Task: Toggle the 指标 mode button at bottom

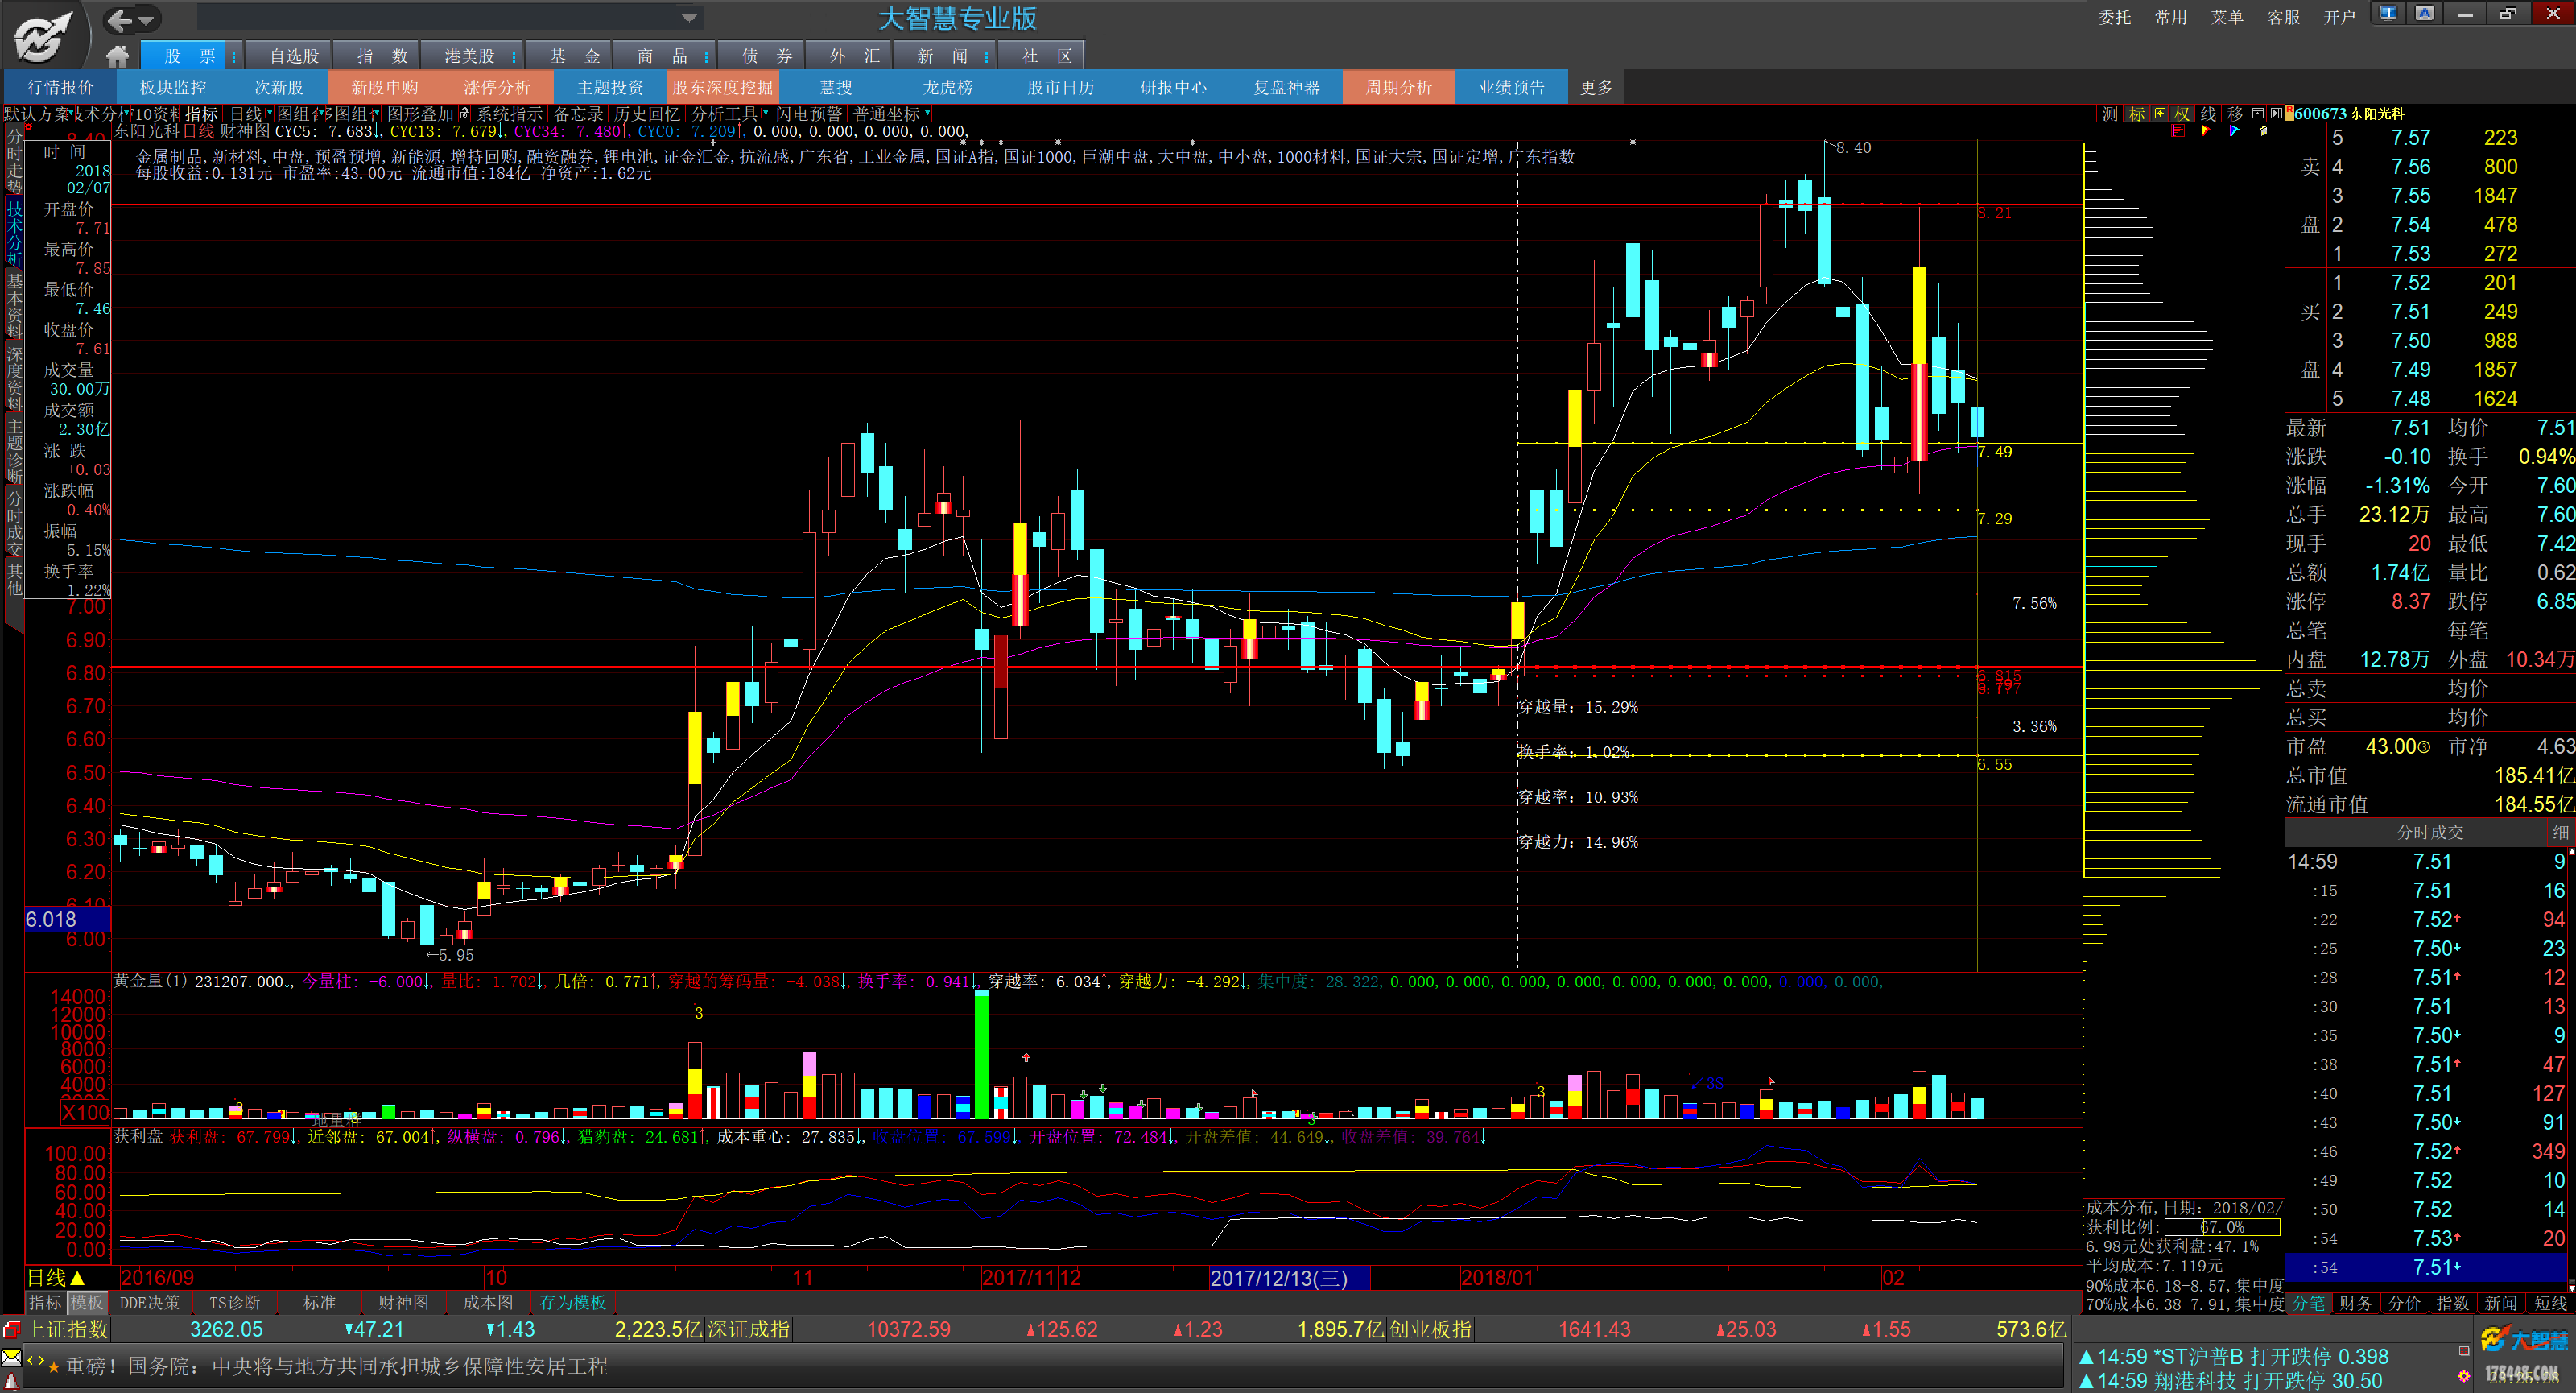Action: coord(45,1302)
